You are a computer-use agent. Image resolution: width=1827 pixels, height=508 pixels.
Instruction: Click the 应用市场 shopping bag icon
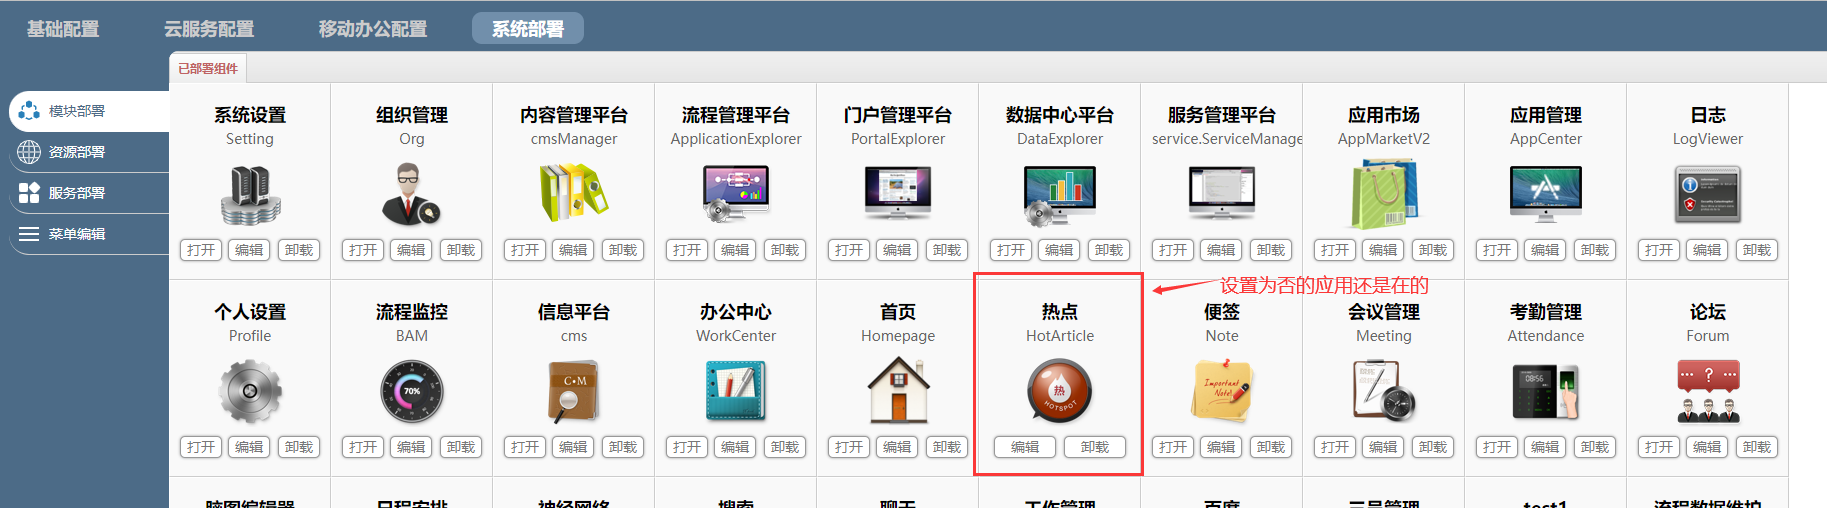1383,195
